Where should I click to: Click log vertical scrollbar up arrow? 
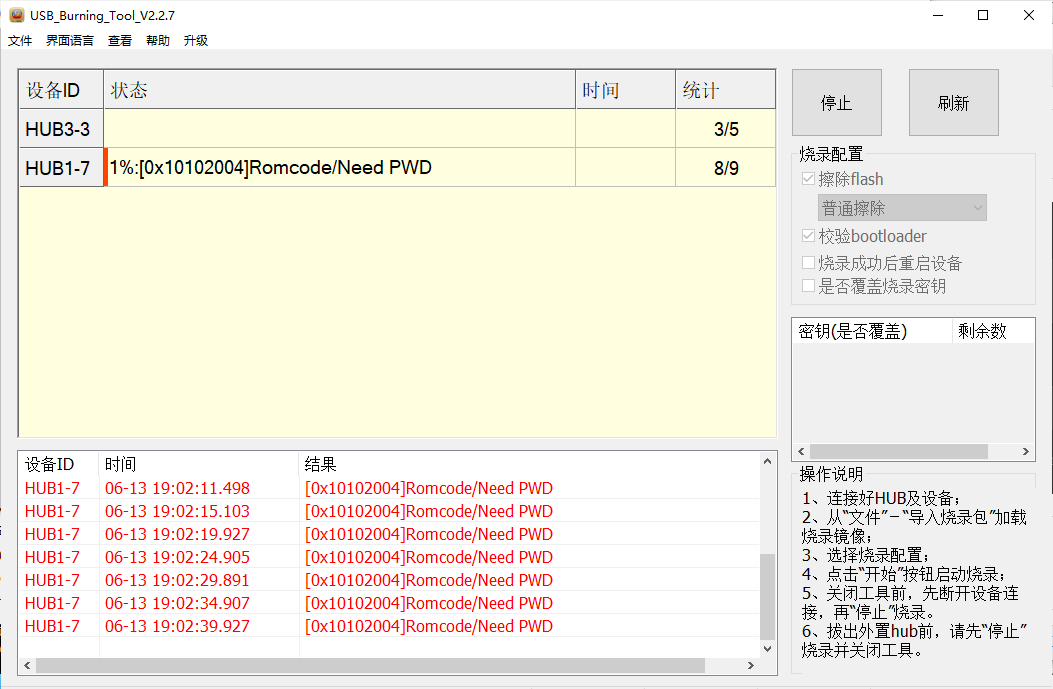tap(768, 461)
